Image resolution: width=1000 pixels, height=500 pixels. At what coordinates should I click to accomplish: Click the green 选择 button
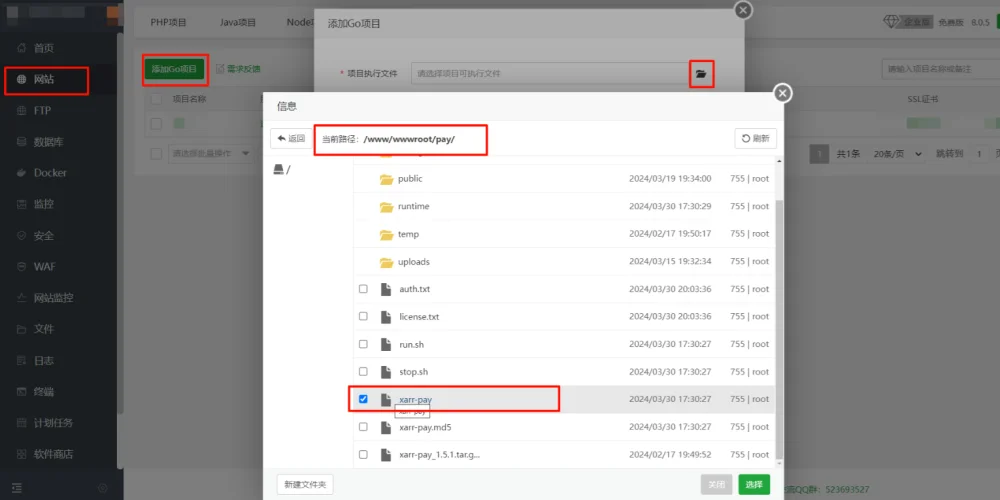click(x=754, y=485)
